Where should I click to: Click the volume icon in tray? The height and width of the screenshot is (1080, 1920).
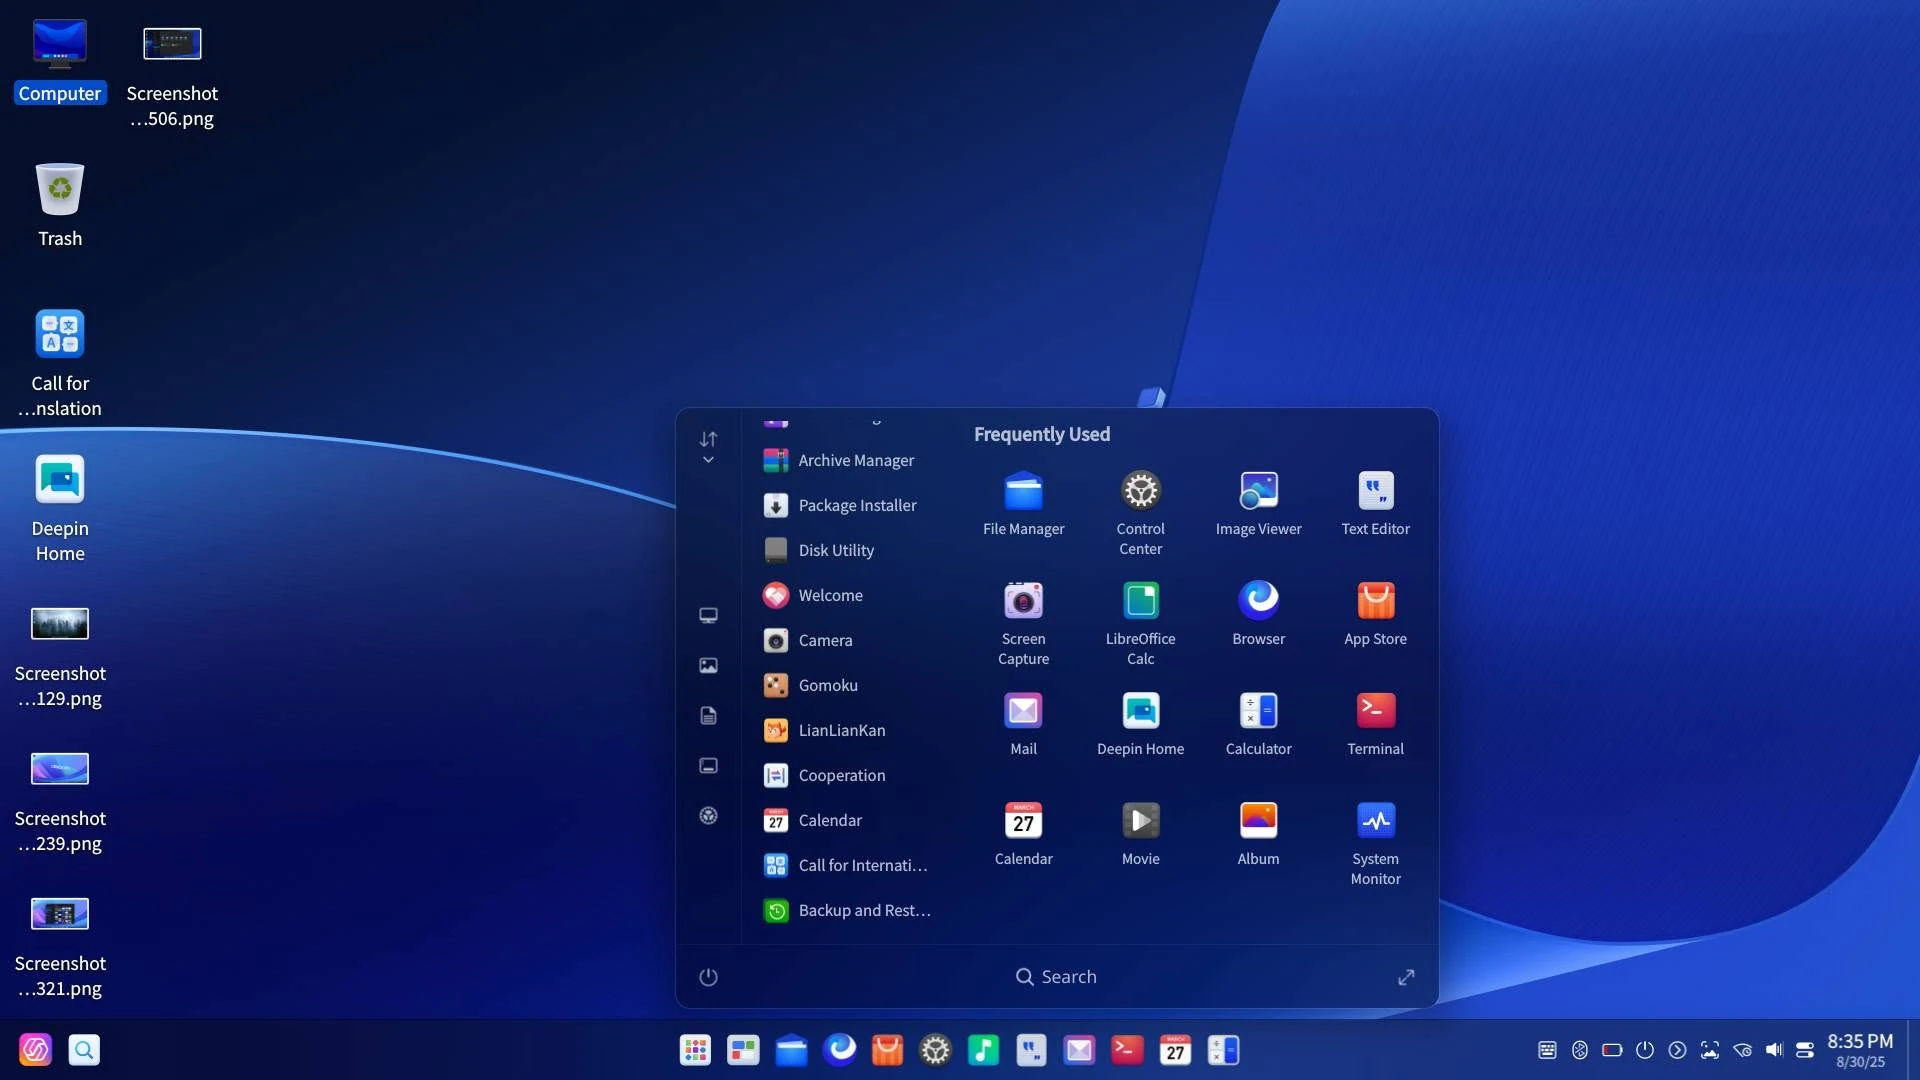[x=1774, y=1050]
